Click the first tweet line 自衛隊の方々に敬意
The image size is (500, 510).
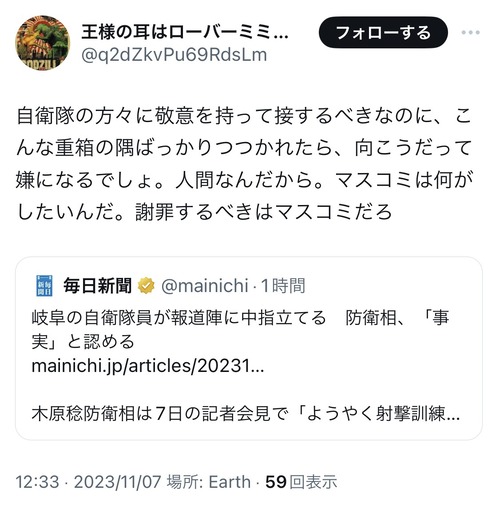pyautogui.click(x=244, y=116)
